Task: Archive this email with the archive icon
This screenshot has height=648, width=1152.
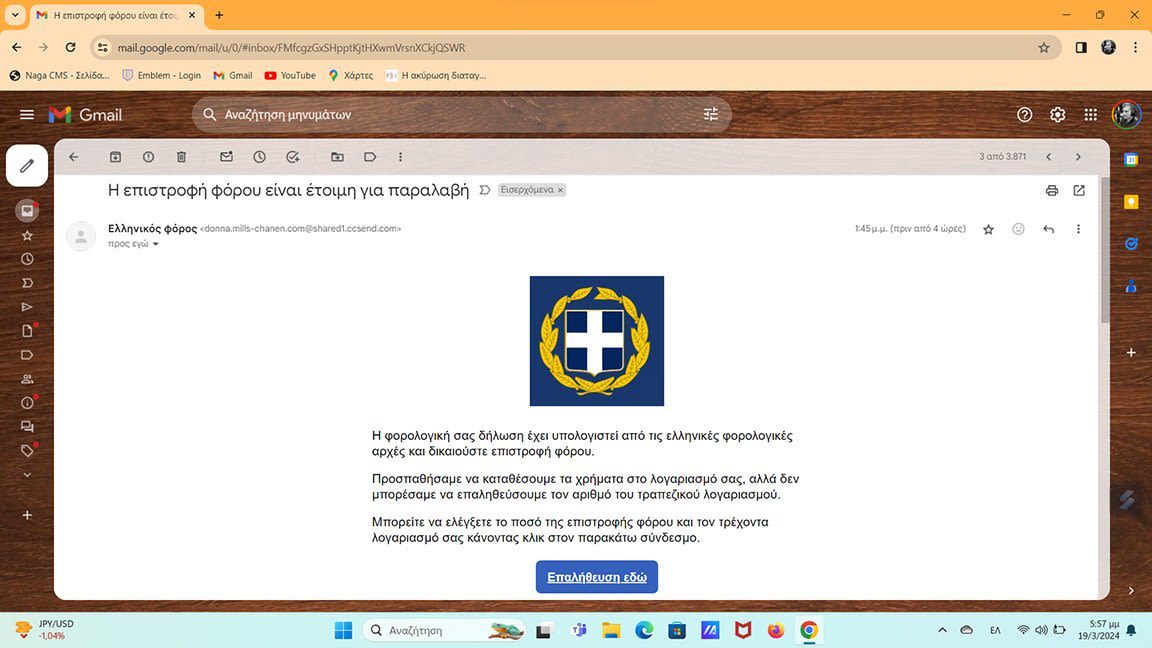Action: coord(115,157)
